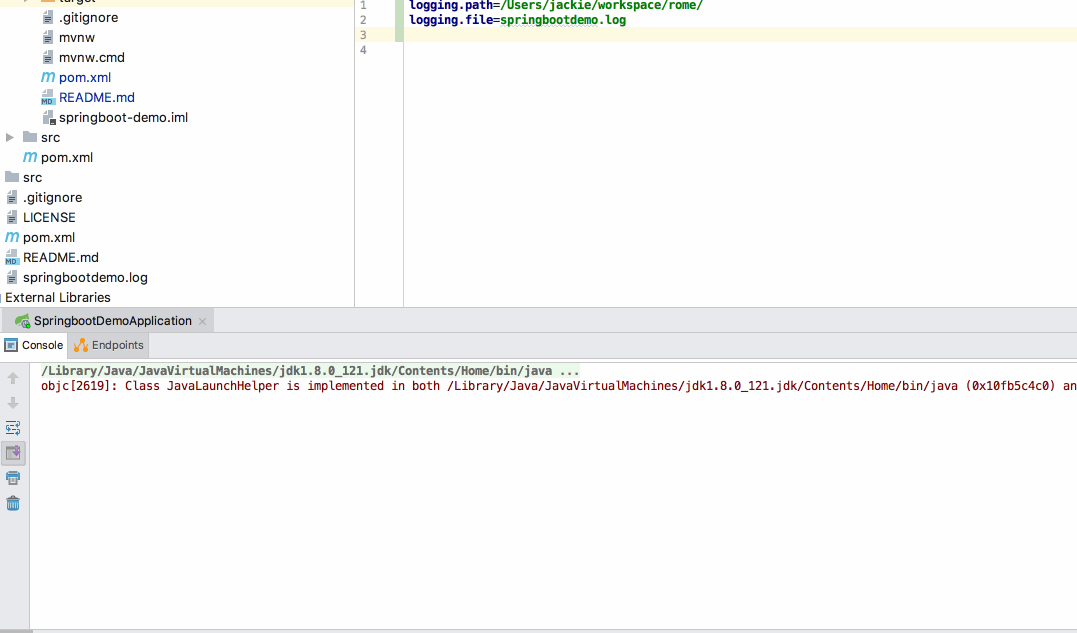Click the icon of root README.md
This screenshot has height=633, width=1077.
coord(12,257)
